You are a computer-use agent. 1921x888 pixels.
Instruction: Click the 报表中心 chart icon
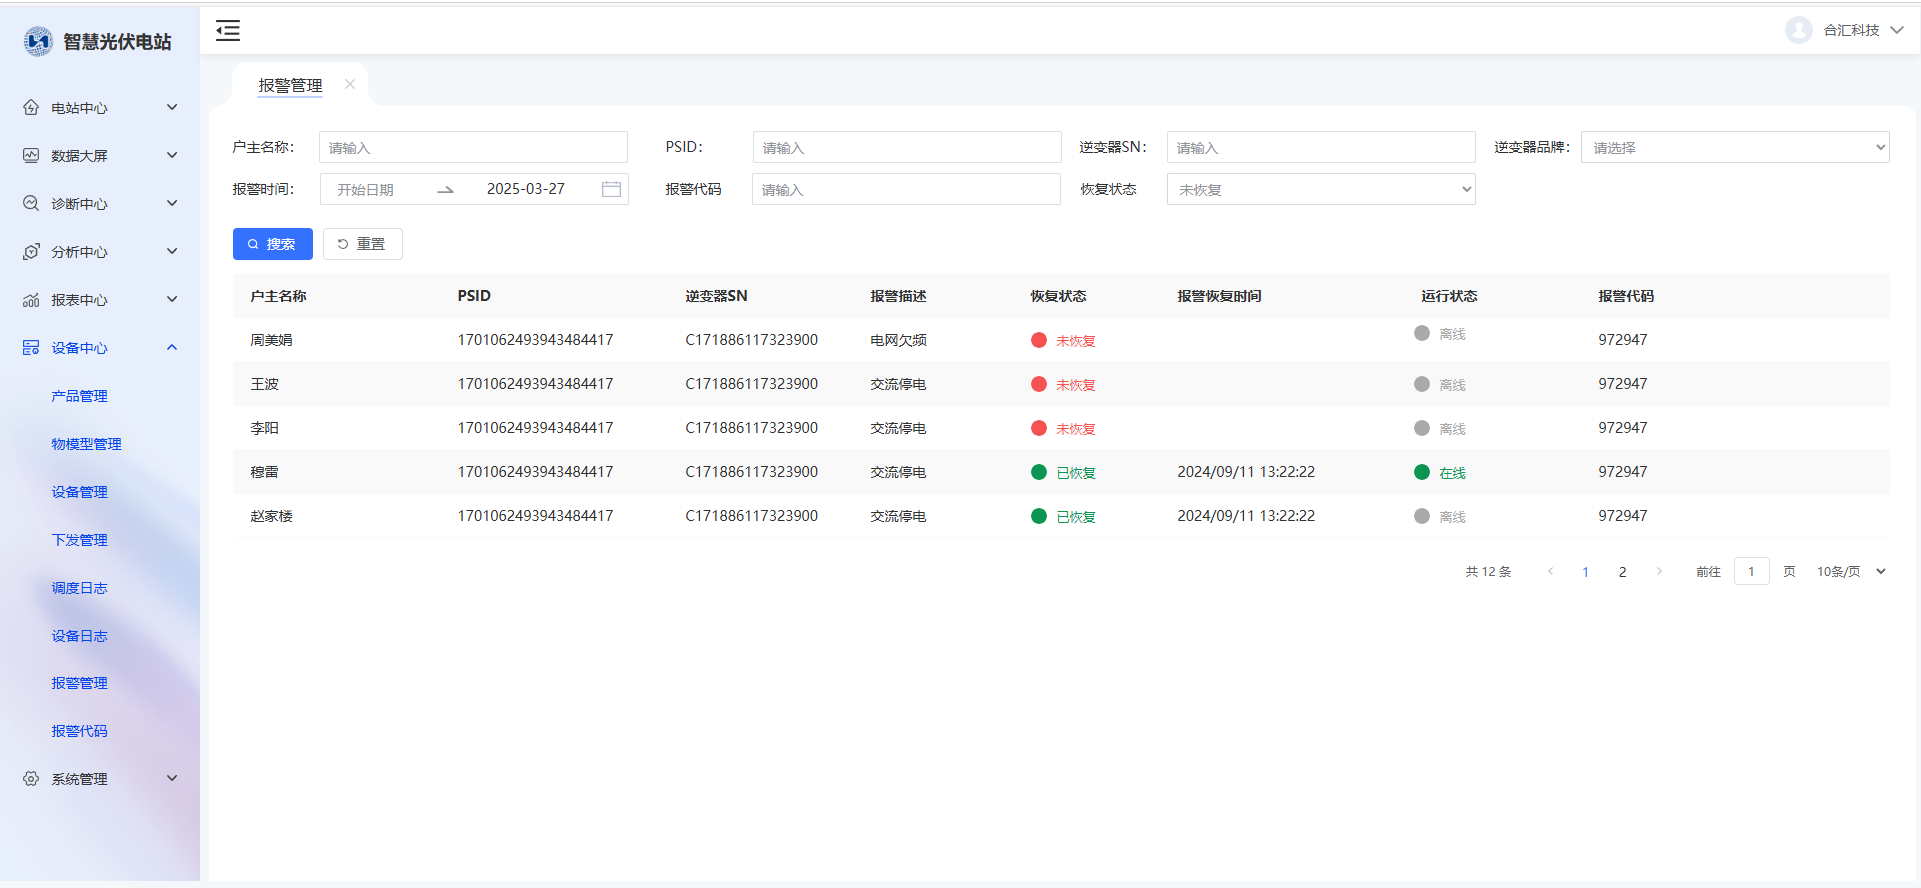coord(31,299)
